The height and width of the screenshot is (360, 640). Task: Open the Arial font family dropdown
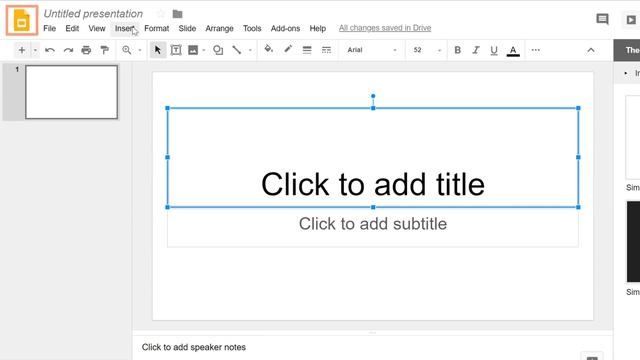pos(372,50)
